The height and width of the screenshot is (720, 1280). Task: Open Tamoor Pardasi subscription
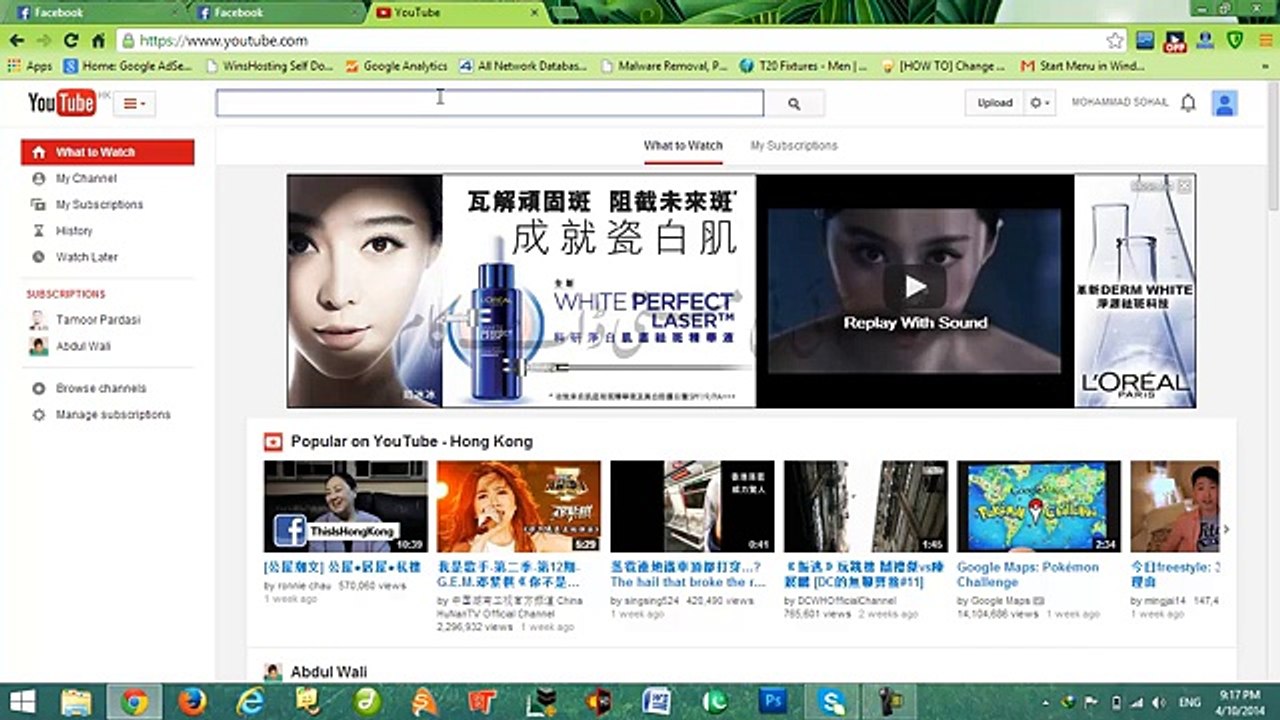[97, 320]
